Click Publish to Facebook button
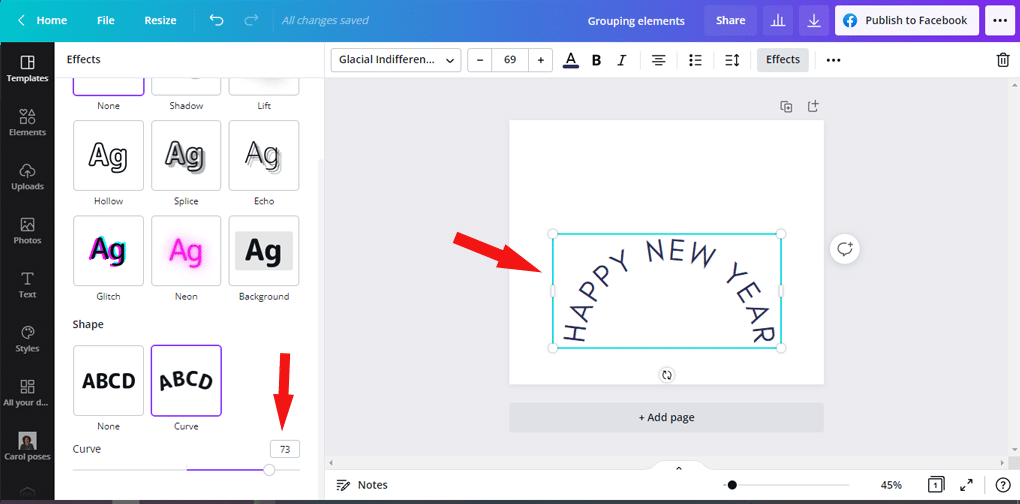Screen dimensions: 1020x504 click(x=907, y=20)
